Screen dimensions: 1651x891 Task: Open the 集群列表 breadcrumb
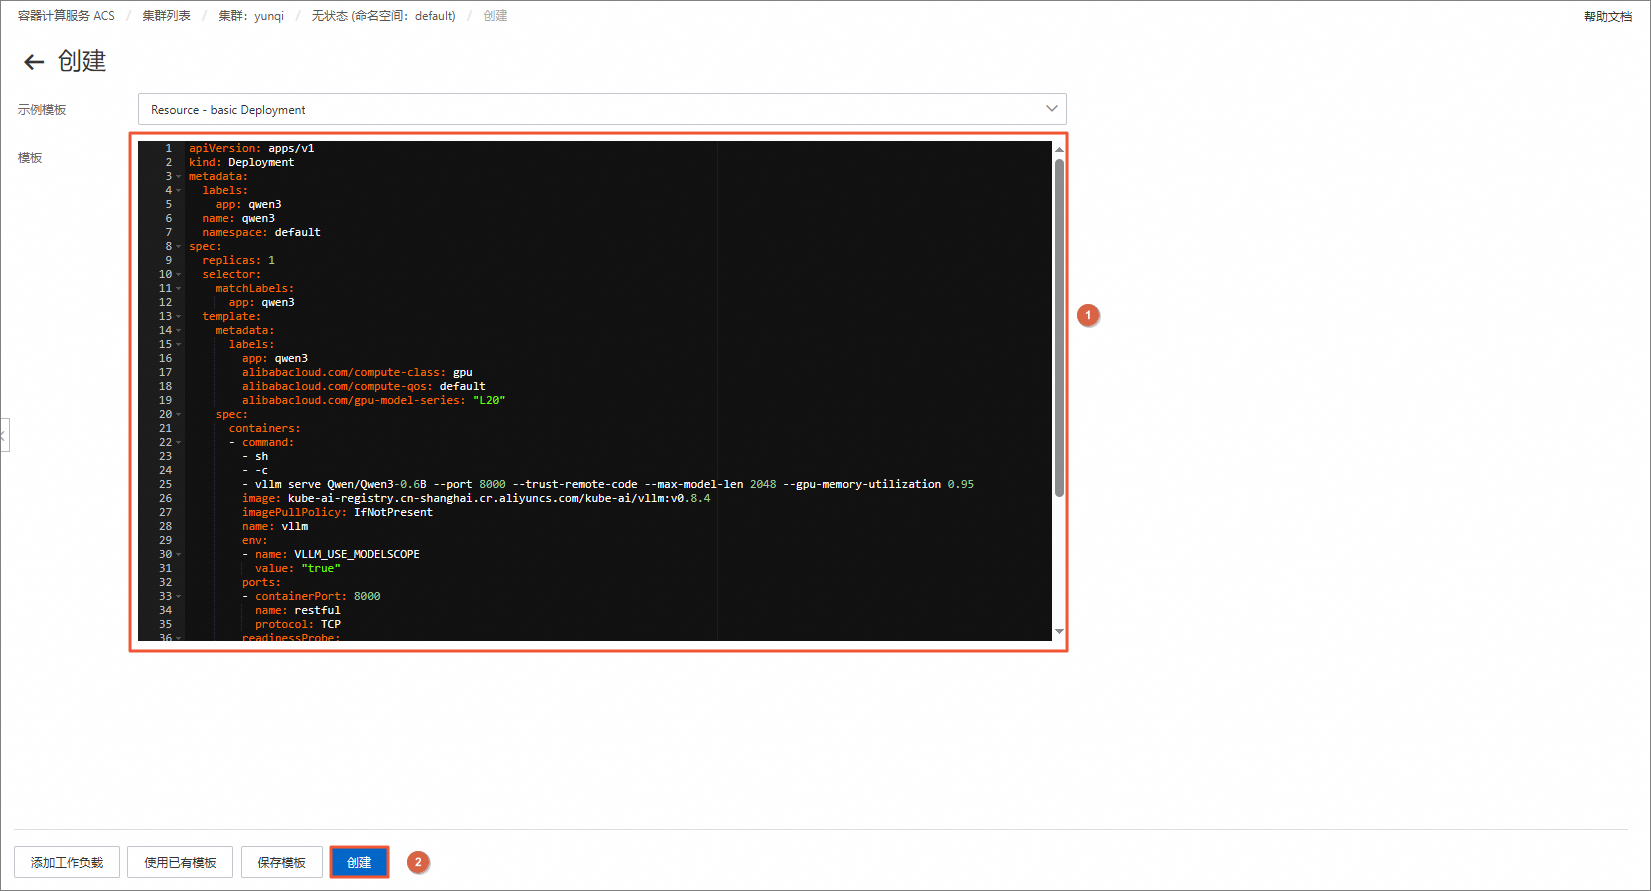tap(166, 16)
